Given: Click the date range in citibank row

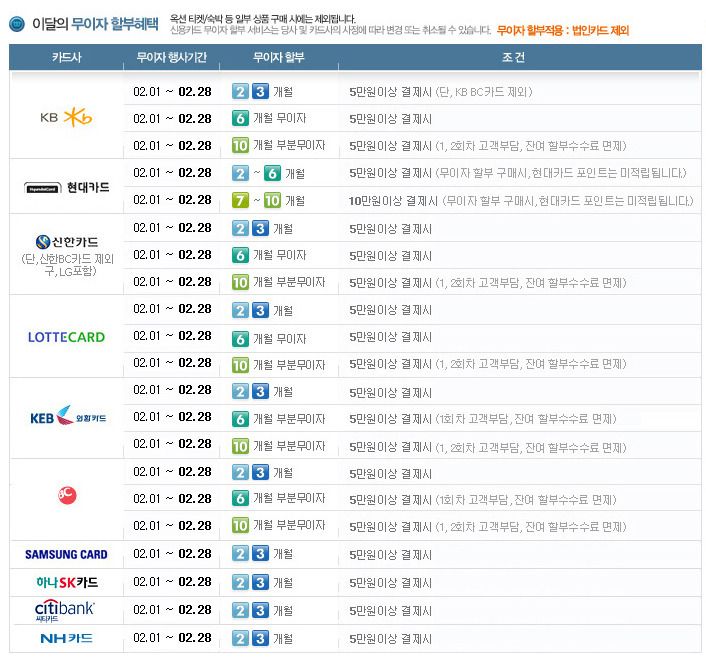Looking at the screenshot, I should (172, 610).
